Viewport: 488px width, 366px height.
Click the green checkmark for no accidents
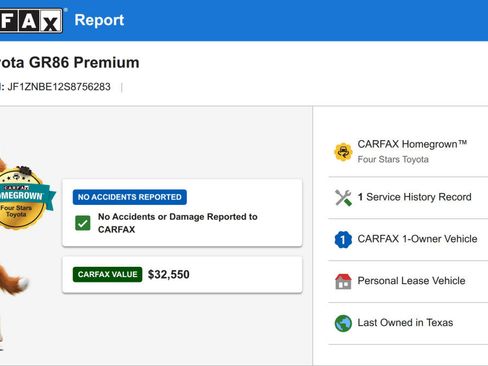(x=82, y=223)
